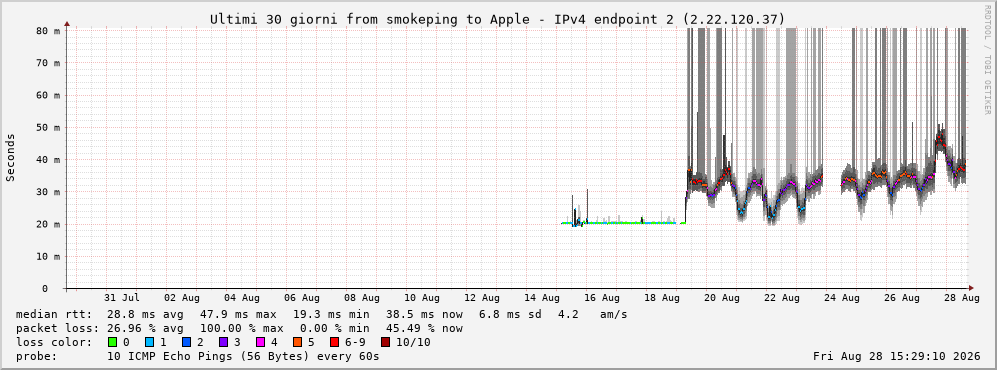This screenshot has height=370, width=997.
Task: Click the 28 Aug date label on x-axis
Action: click(961, 297)
